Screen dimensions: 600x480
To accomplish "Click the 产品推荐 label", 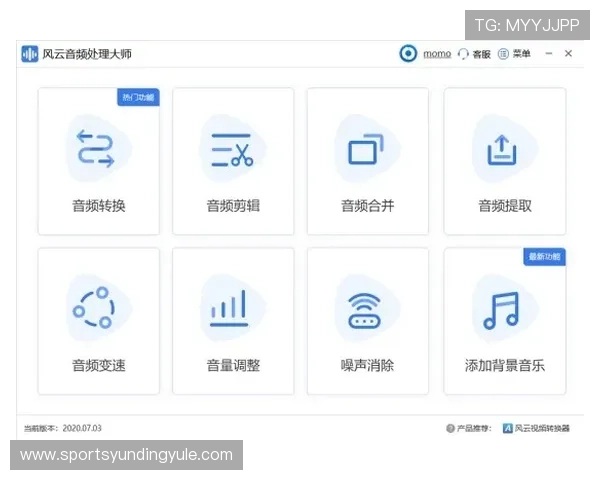I will point(474,428).
